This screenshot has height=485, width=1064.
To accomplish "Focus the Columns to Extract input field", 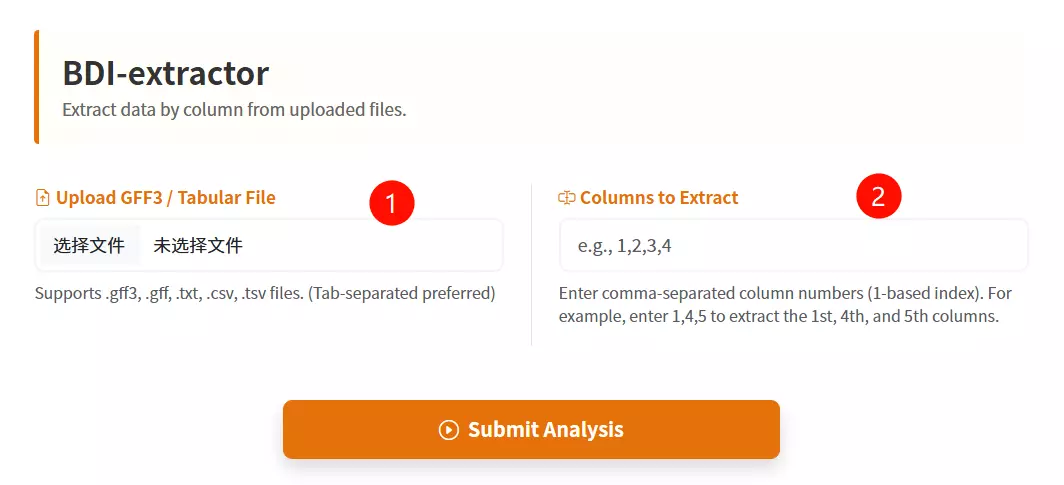I will (793, 245).
